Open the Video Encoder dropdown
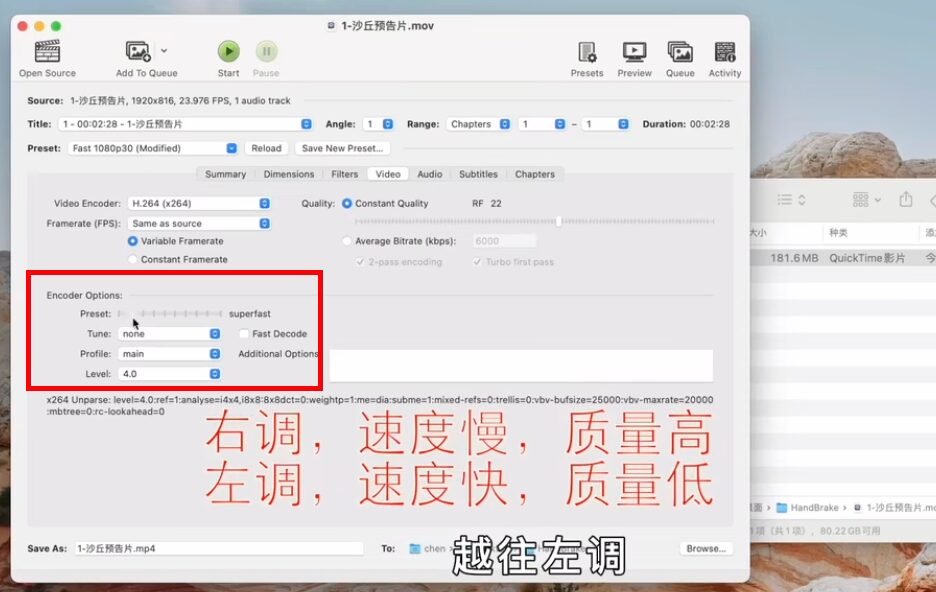Image resolution: width=936 pixels, height=592 pixels. click(199, 204)
